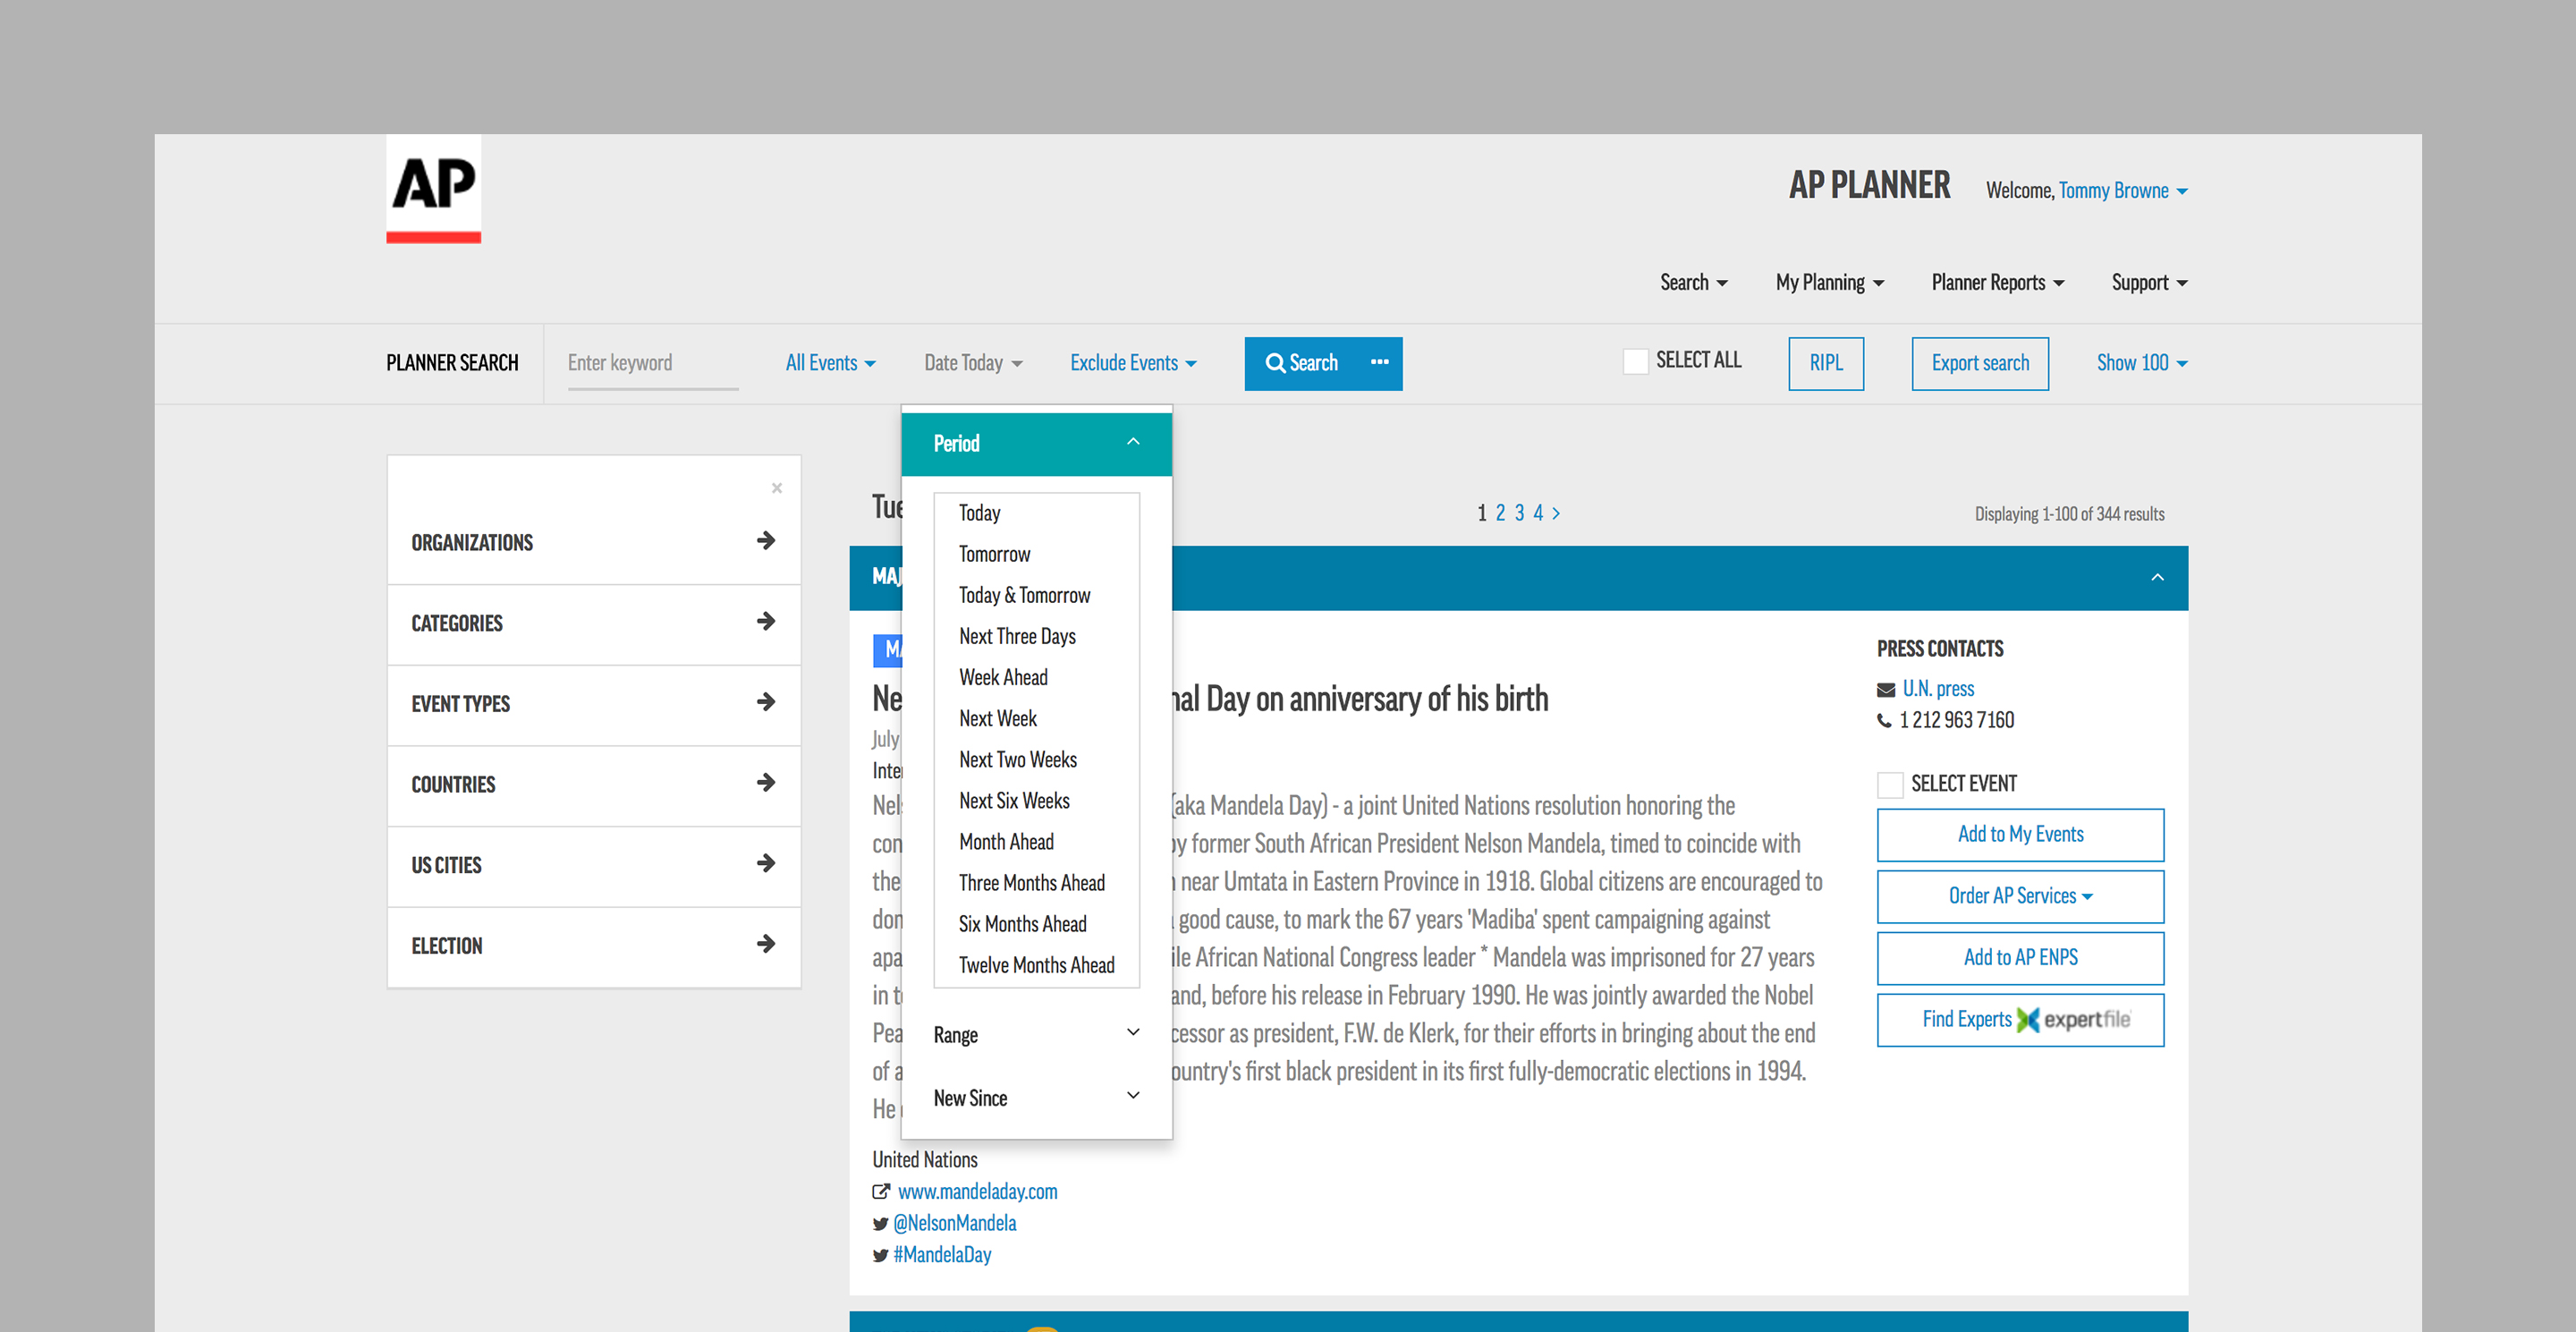Open the #MandelaDay hashtag link
Screen dimensions: 2576x1332
942,1255
